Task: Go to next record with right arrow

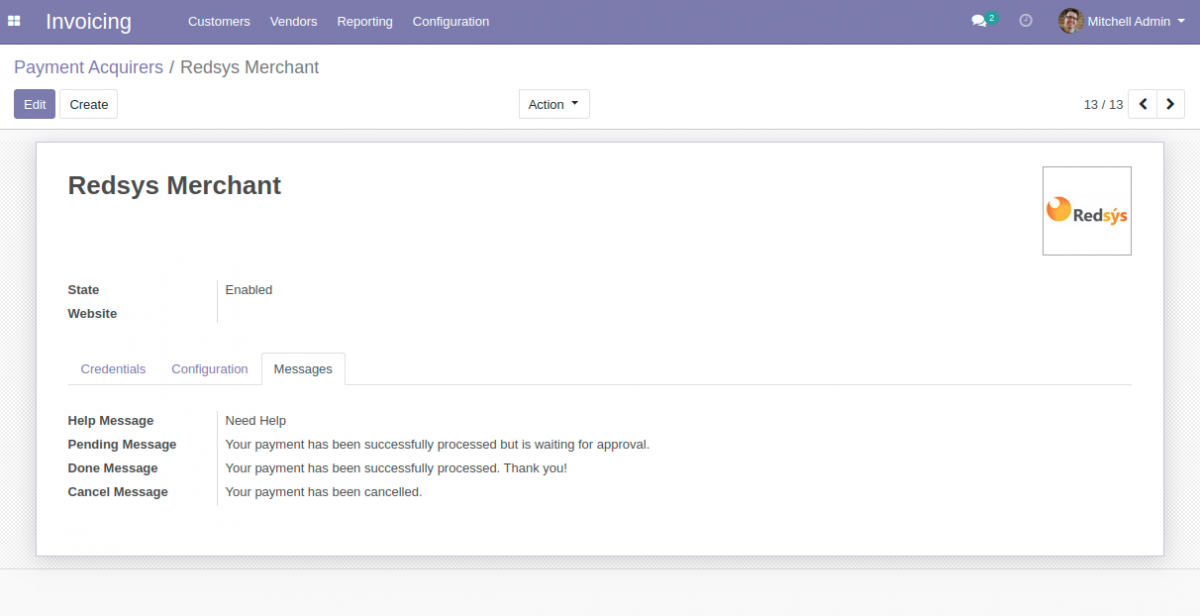Action: [1170, 104]
